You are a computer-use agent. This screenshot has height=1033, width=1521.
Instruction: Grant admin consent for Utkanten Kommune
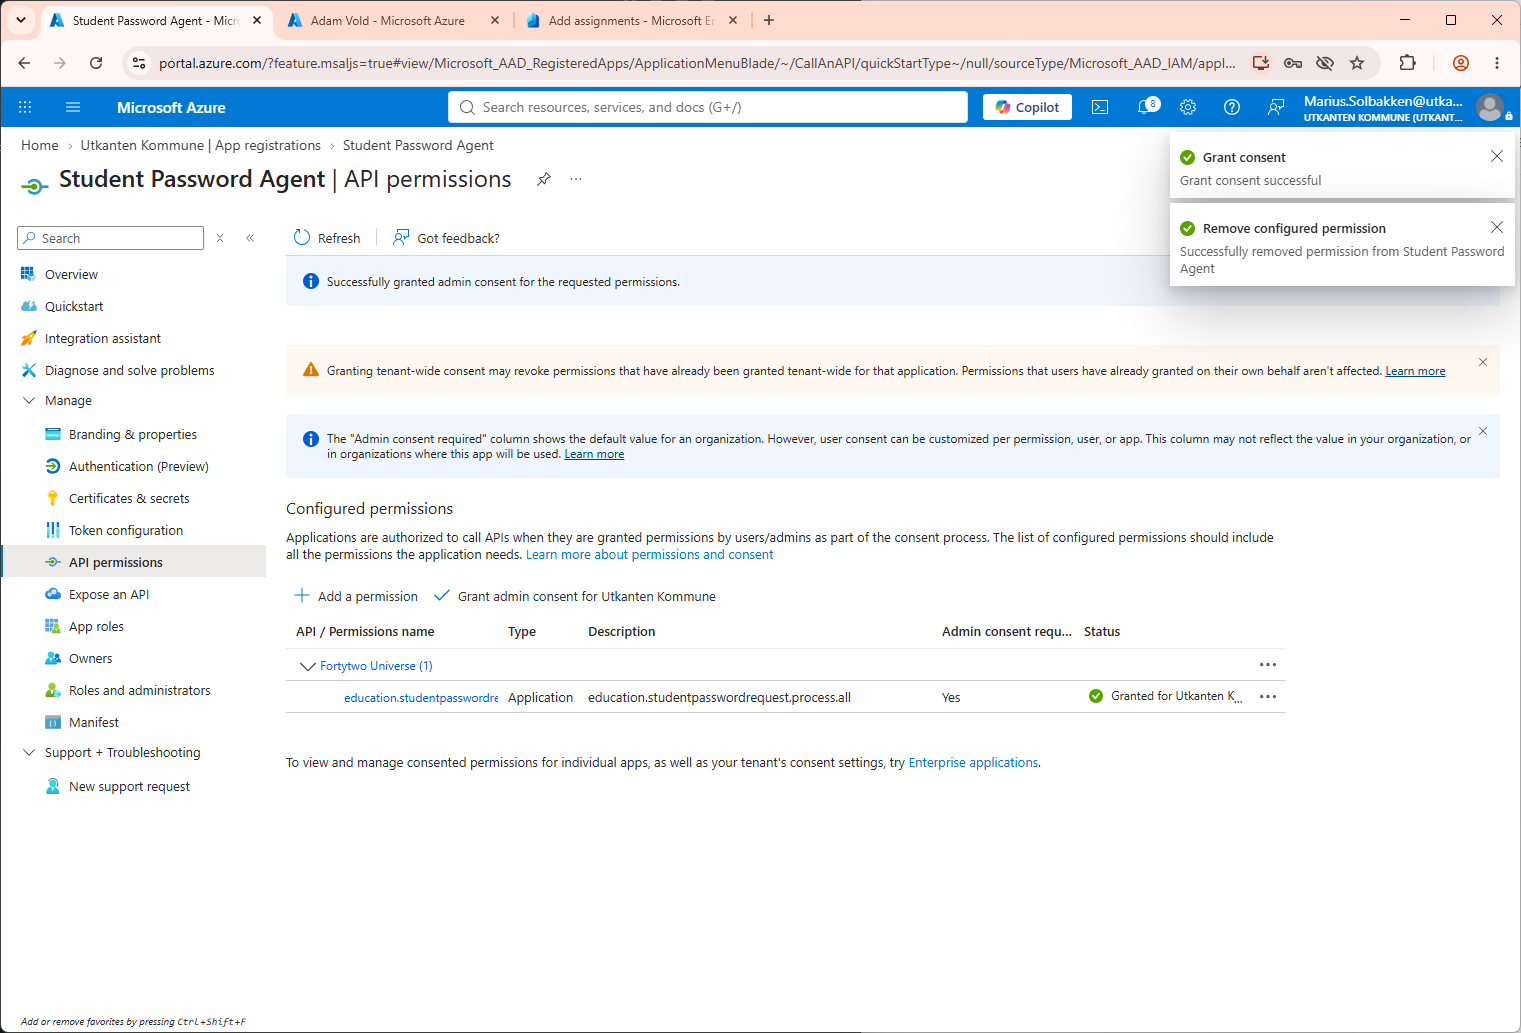pyautogui.click(x=575, y=596)
